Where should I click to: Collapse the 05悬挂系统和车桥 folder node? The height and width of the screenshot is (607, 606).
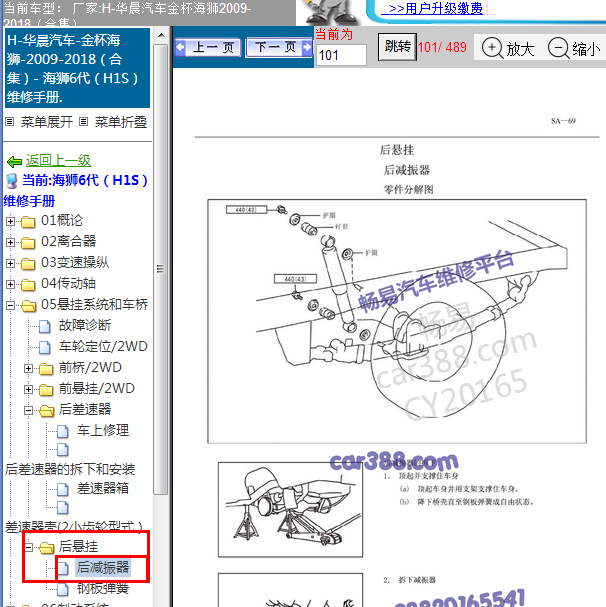(10, 305)
